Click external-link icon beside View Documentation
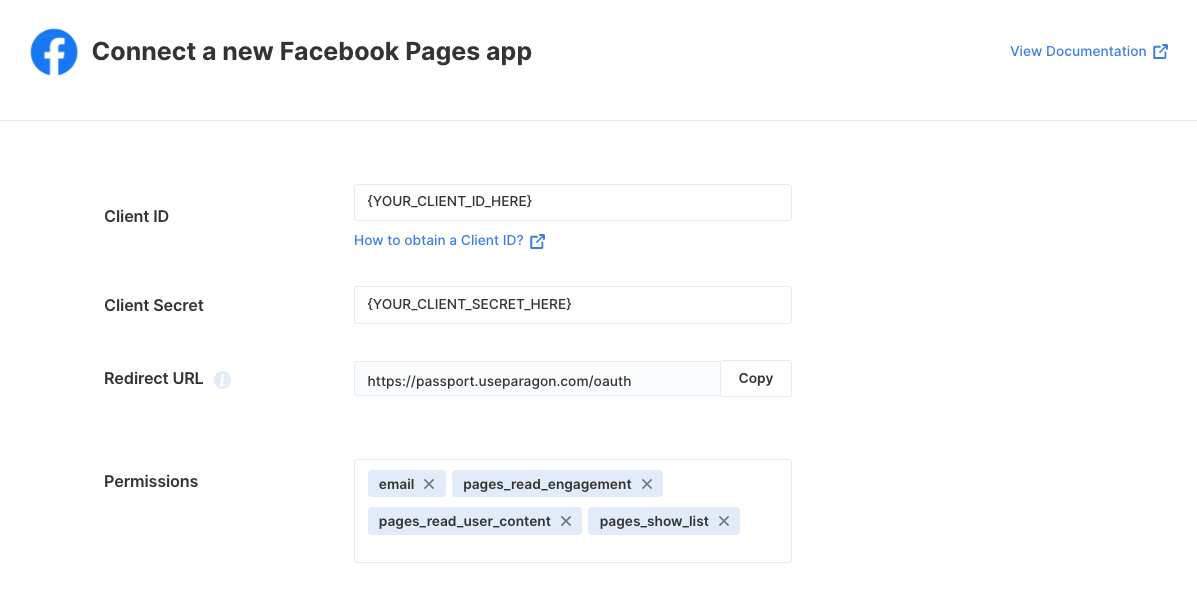This screenshot has height=606, width=1197. 1160,51
